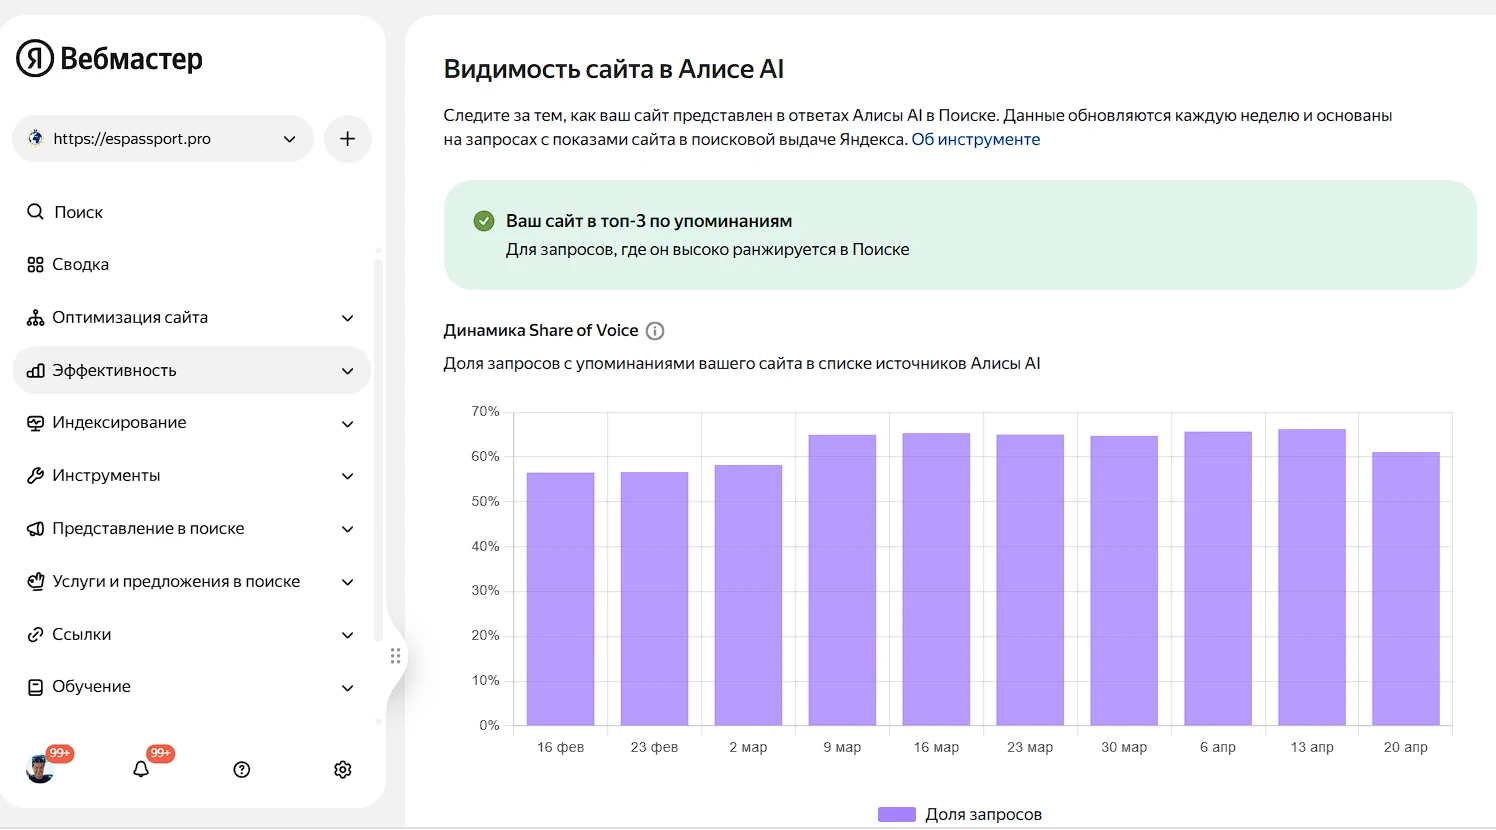Click the Поиск magnifier icon
The height and width of the screenshot is (830, 1496).
point(35,212)
